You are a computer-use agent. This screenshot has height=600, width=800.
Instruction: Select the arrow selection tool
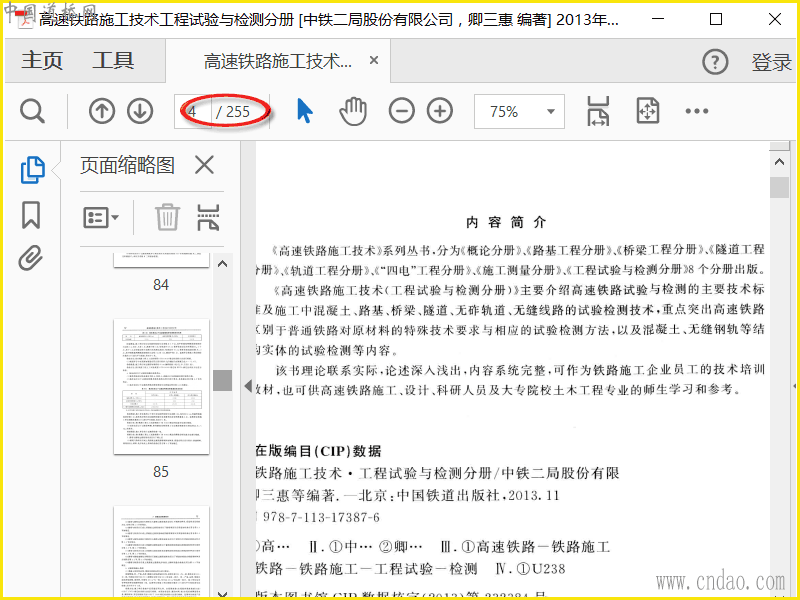pos(305,111)
